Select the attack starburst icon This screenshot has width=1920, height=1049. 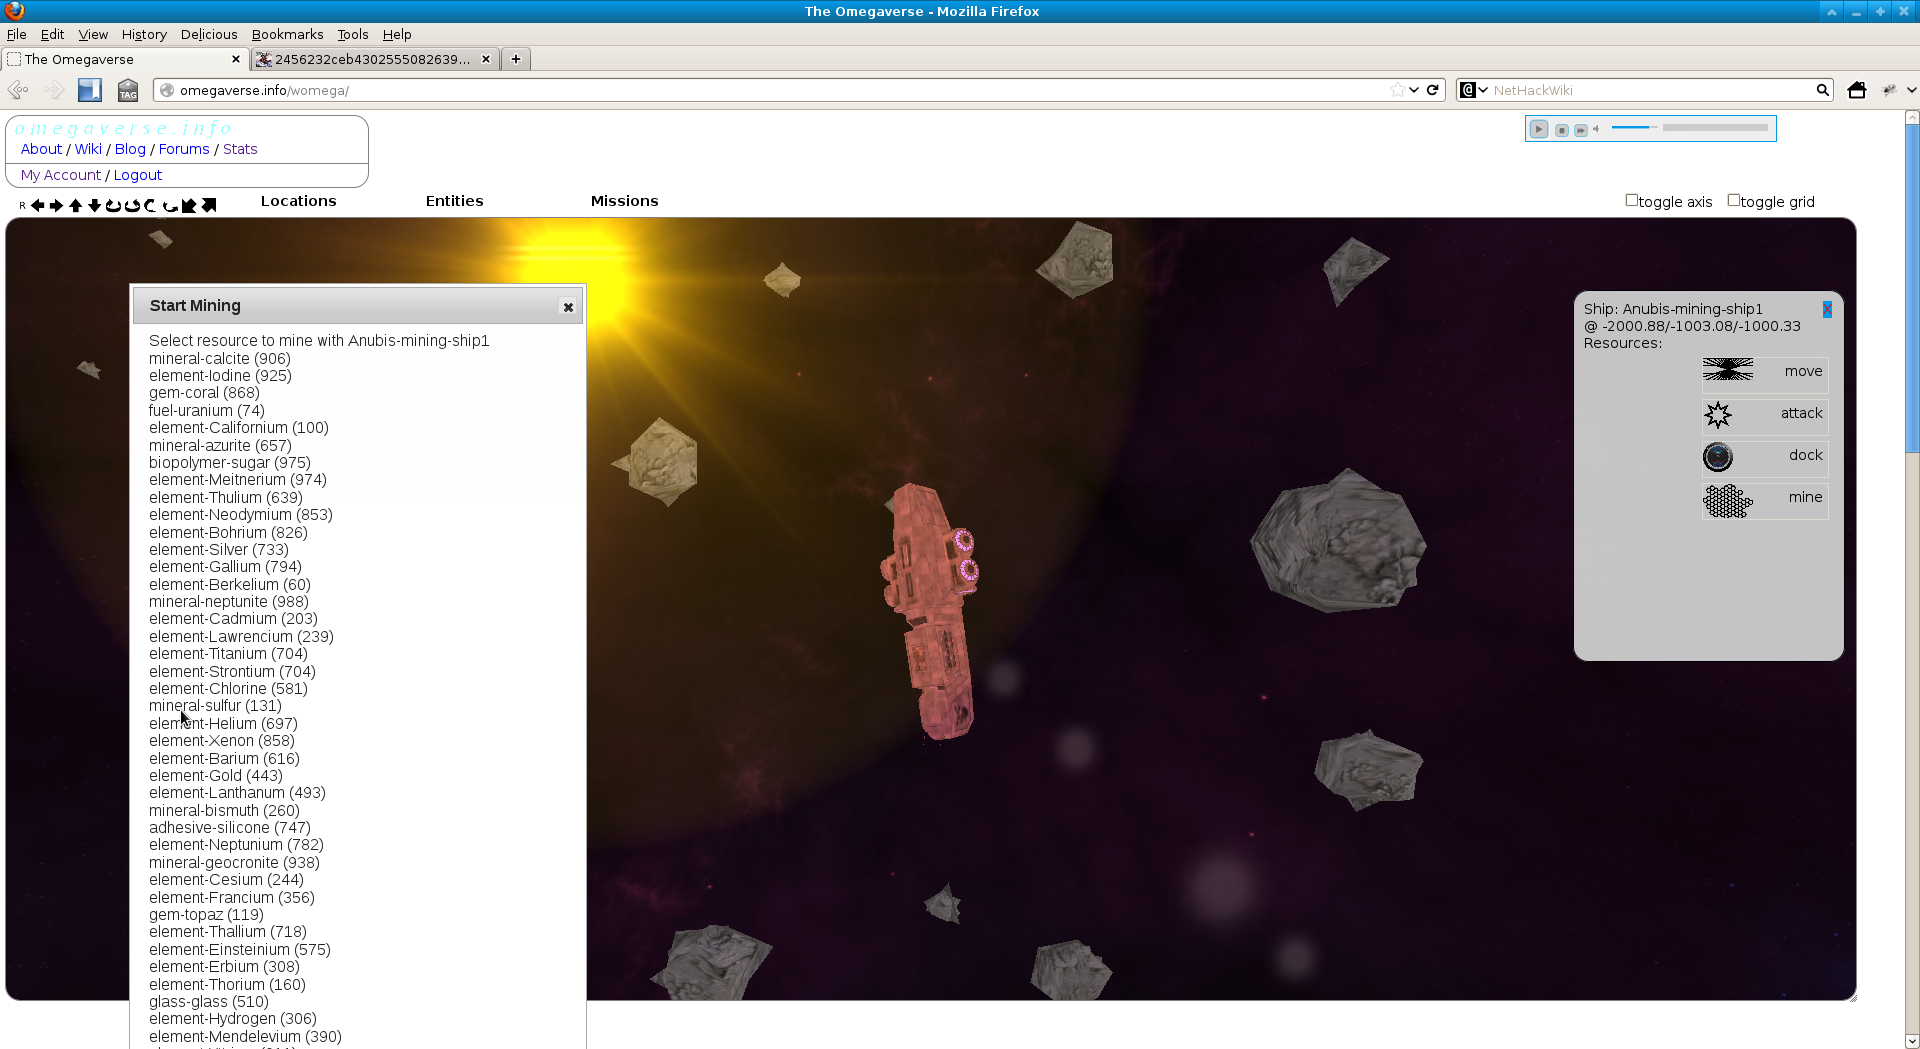tap(1719, 414)
